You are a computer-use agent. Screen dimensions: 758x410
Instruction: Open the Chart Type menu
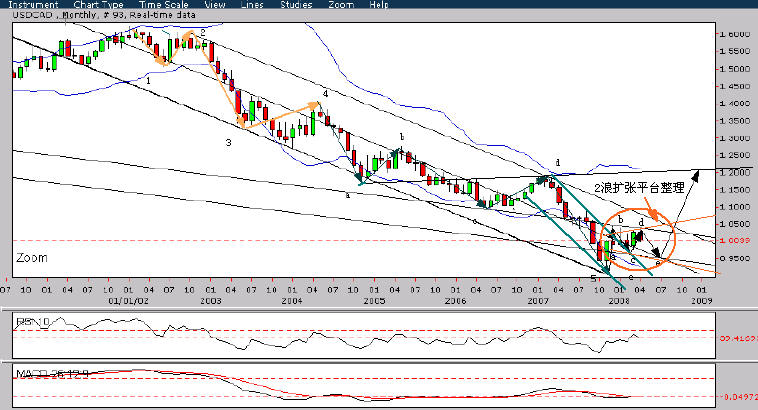[x=98, y=4]
